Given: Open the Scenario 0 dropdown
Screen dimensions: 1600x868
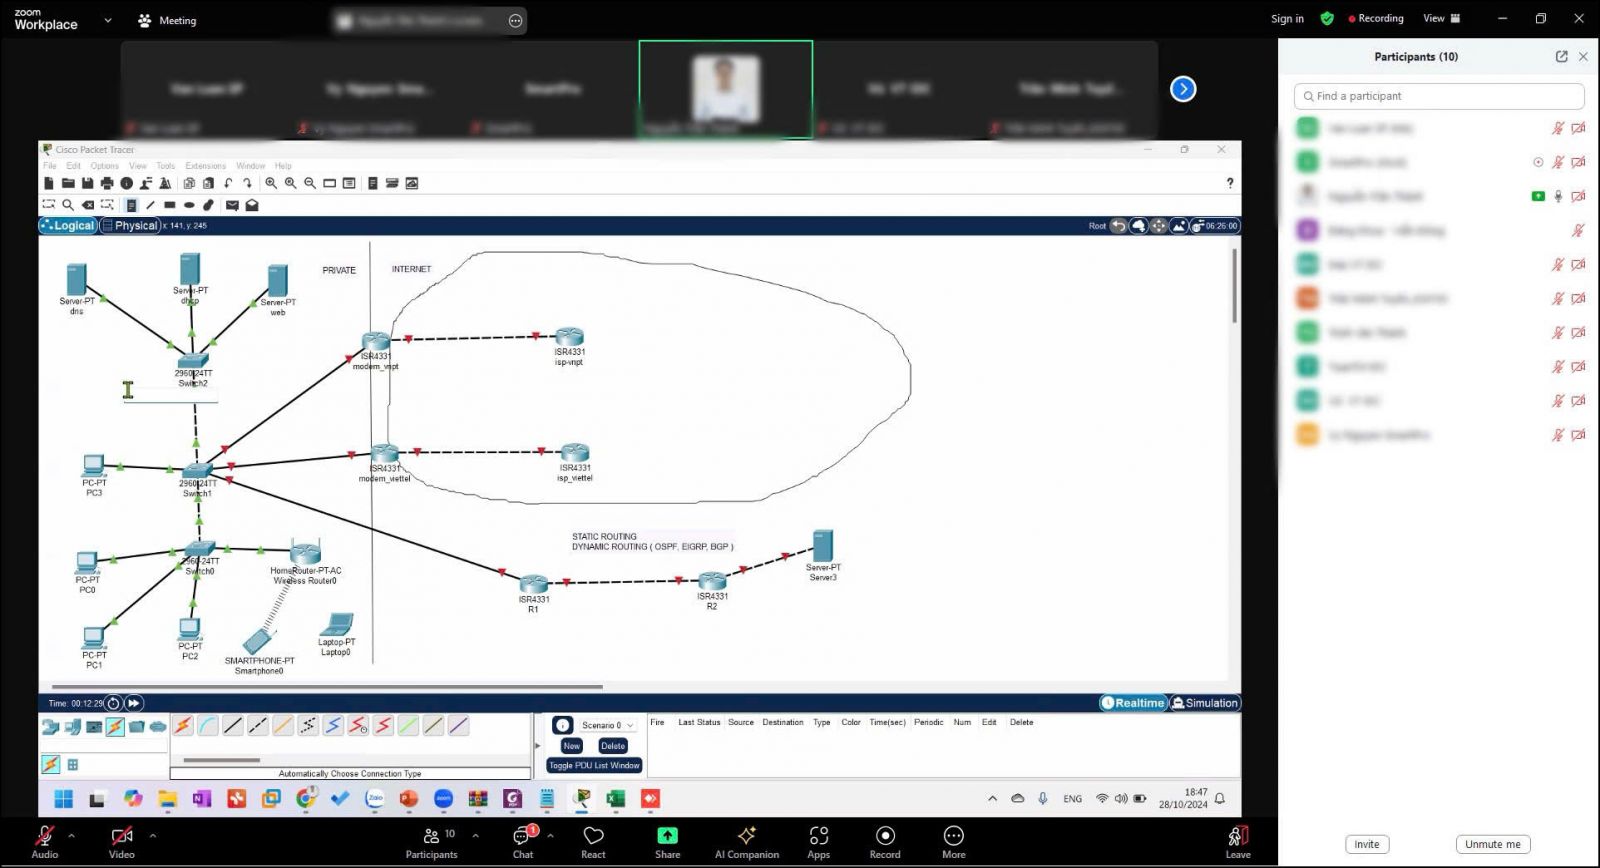Looking at the screenshot, I should pyautogui.click(x=608, y=725).
